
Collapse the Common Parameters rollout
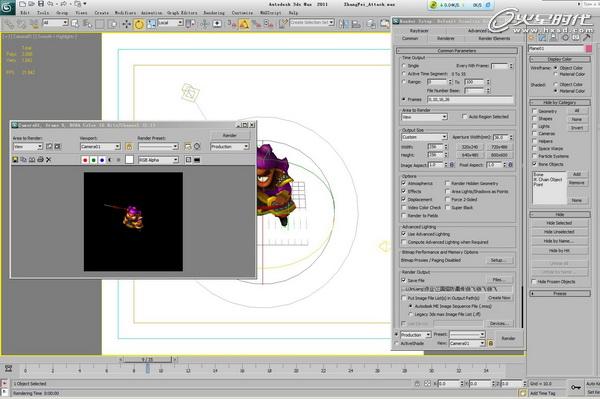click(457, 50)
